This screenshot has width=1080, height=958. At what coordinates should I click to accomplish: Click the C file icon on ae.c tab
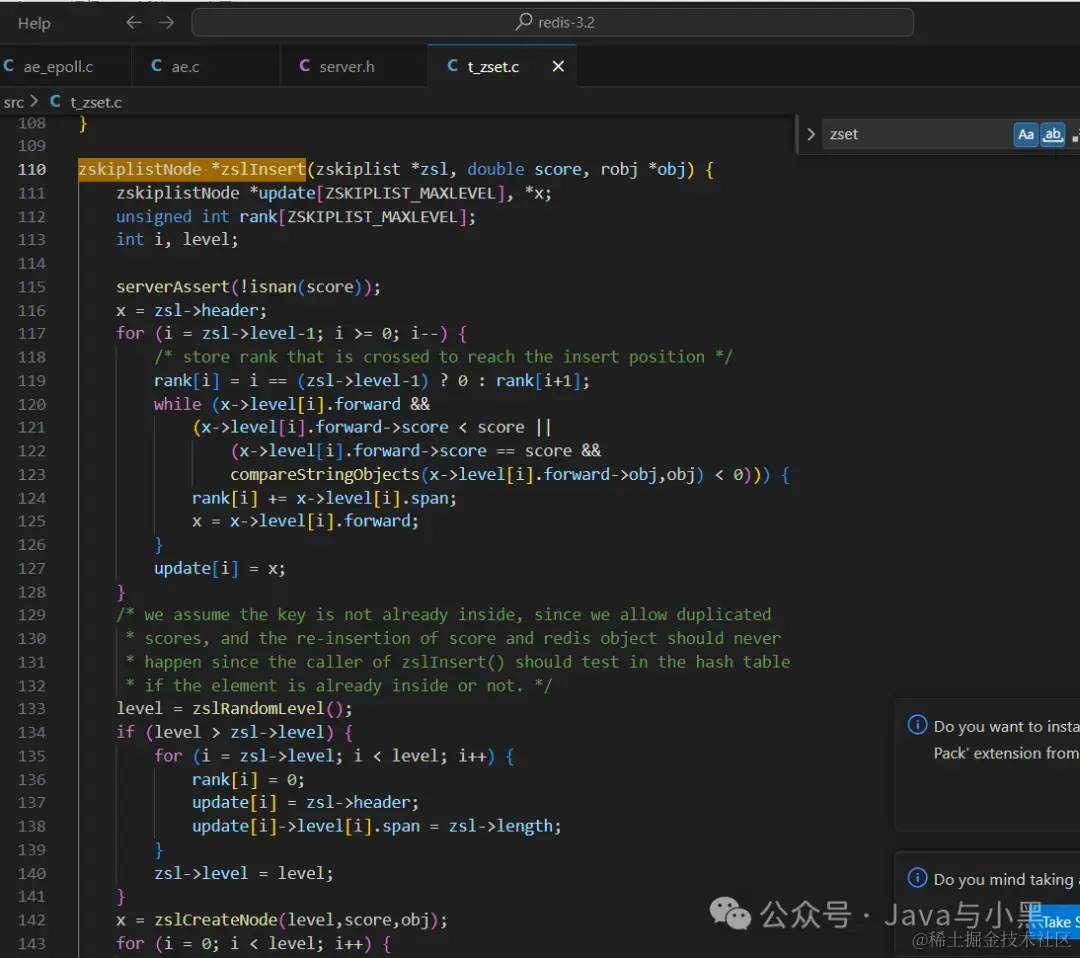pos(157,66)
